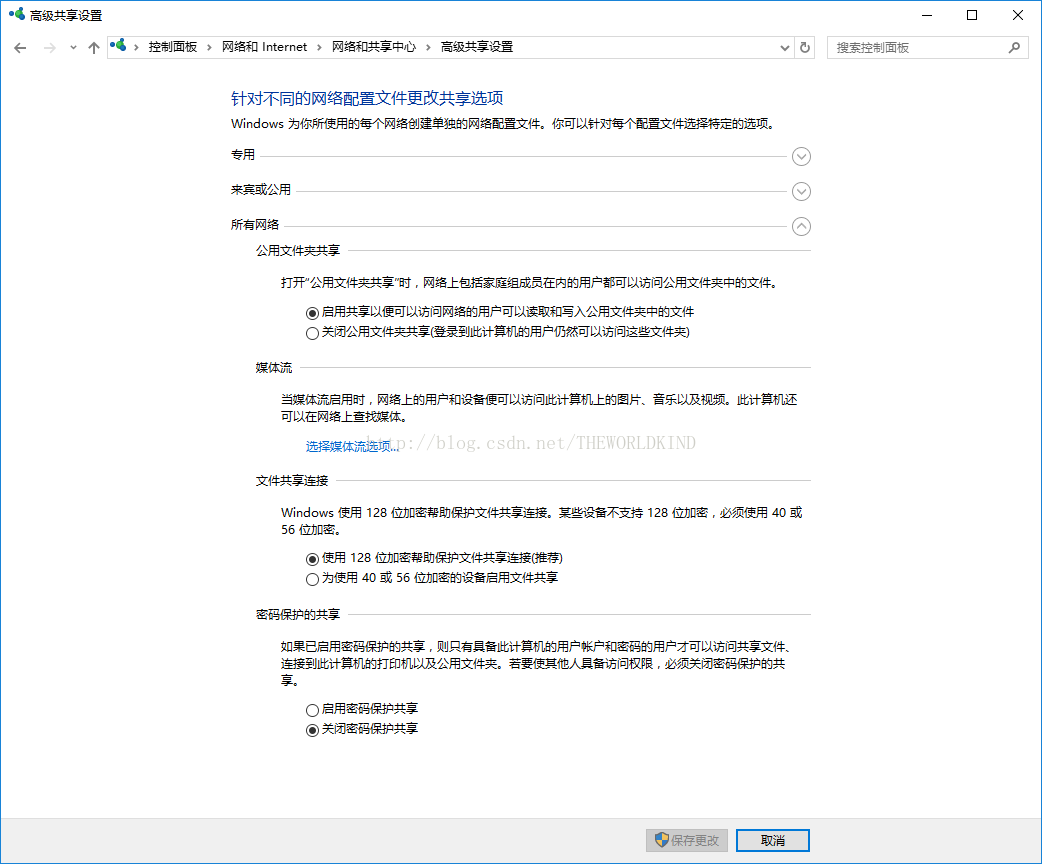Expand the arrow after 网络和共享中心 breadcrumb

(428, 47)
